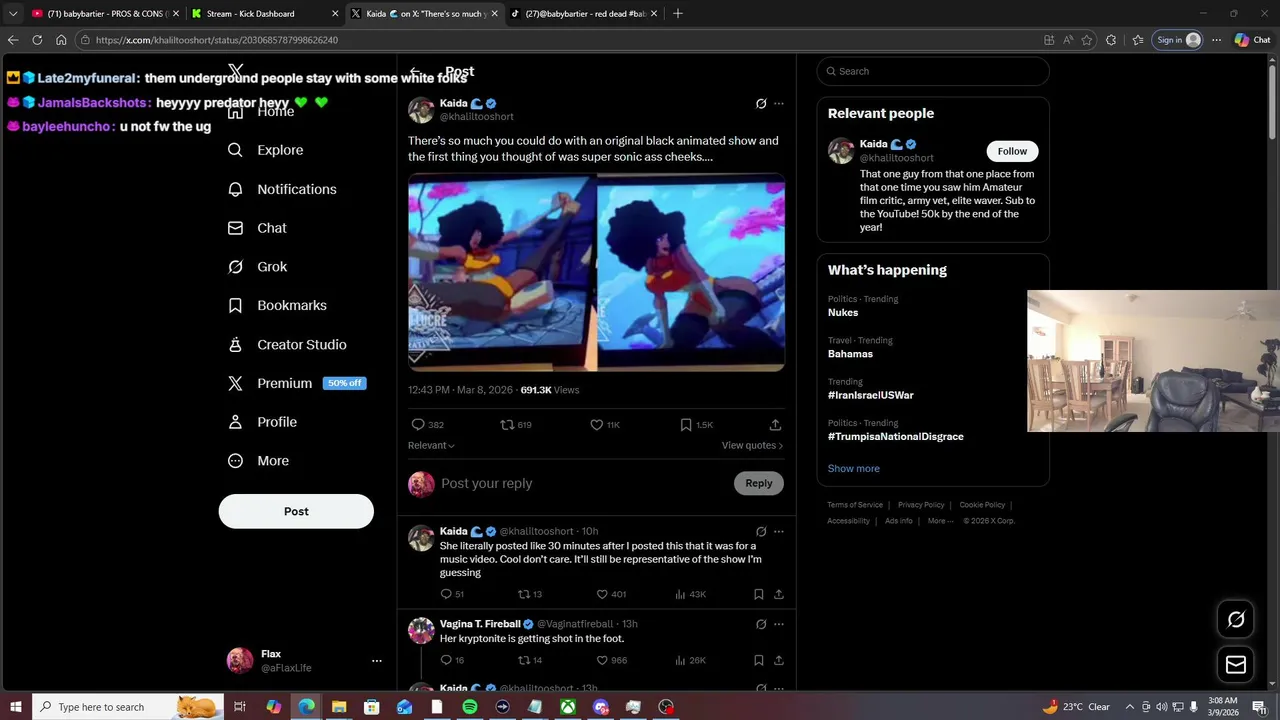Image resolution: width=1280 pixels, height=720 pixels.
Task: Open Notifications bell in sidebar
Action: coord(235,189)
